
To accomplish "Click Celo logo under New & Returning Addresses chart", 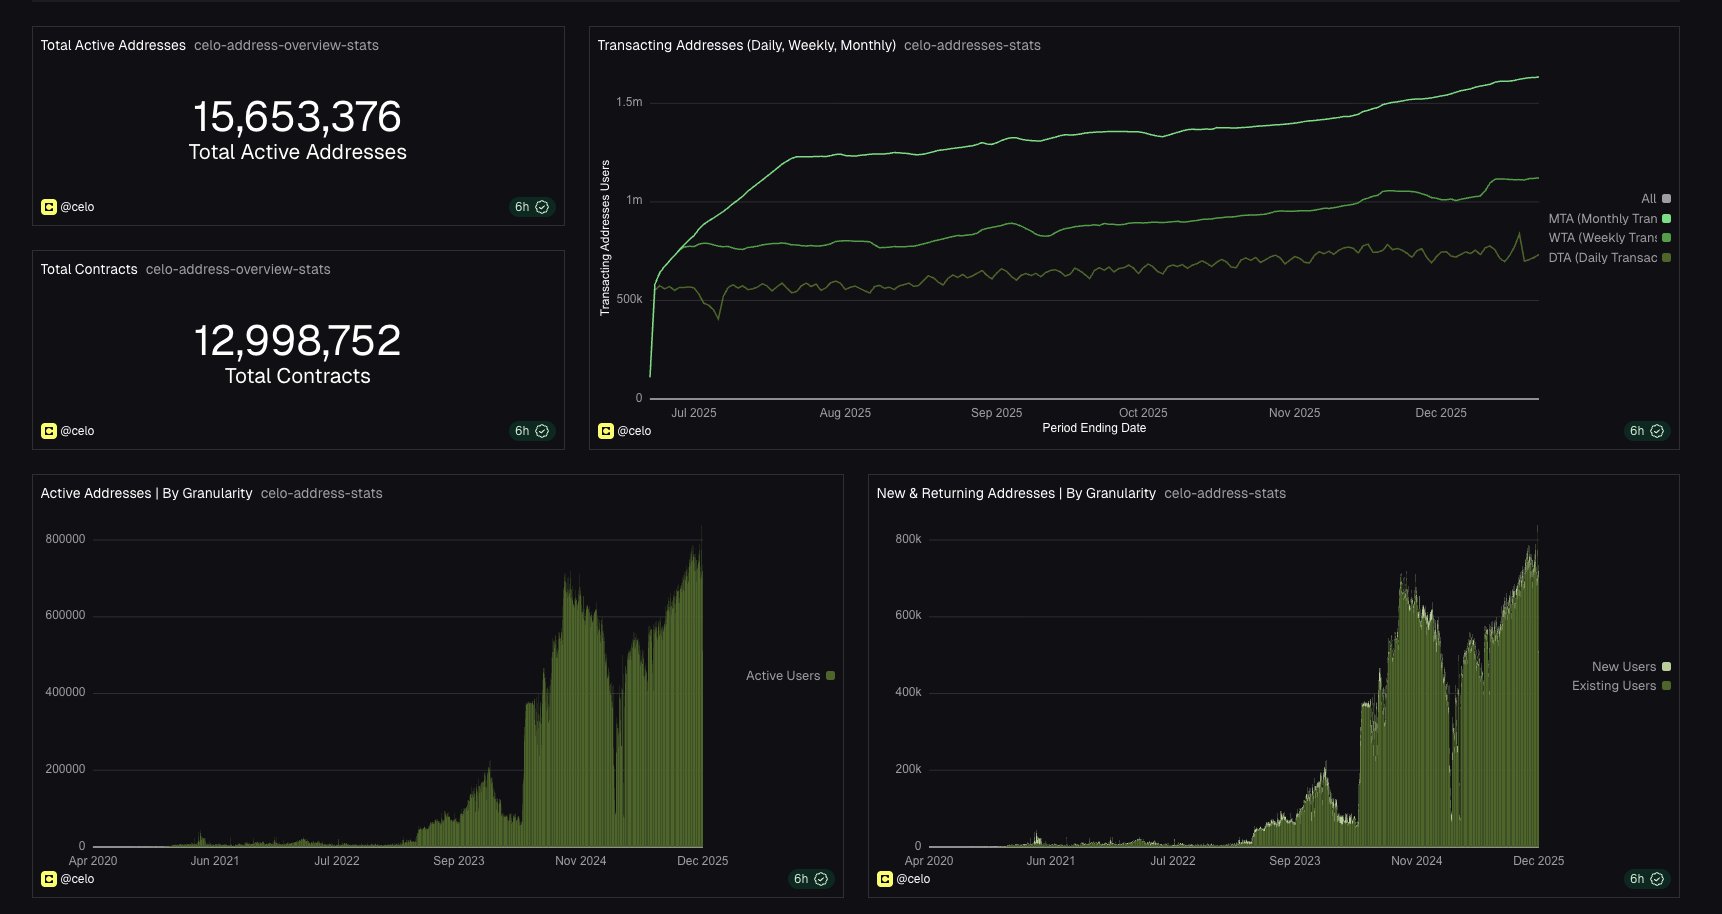I will [x=884, y=879].
